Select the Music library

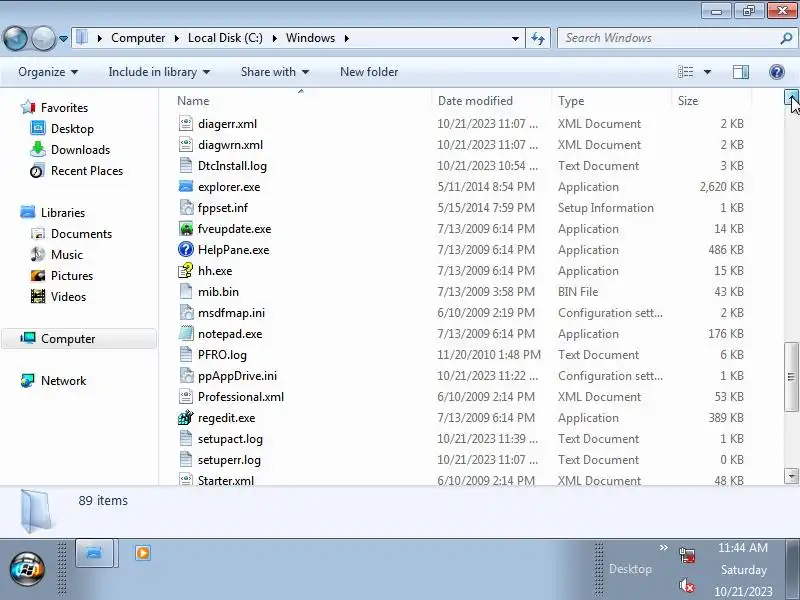point(66,255)
